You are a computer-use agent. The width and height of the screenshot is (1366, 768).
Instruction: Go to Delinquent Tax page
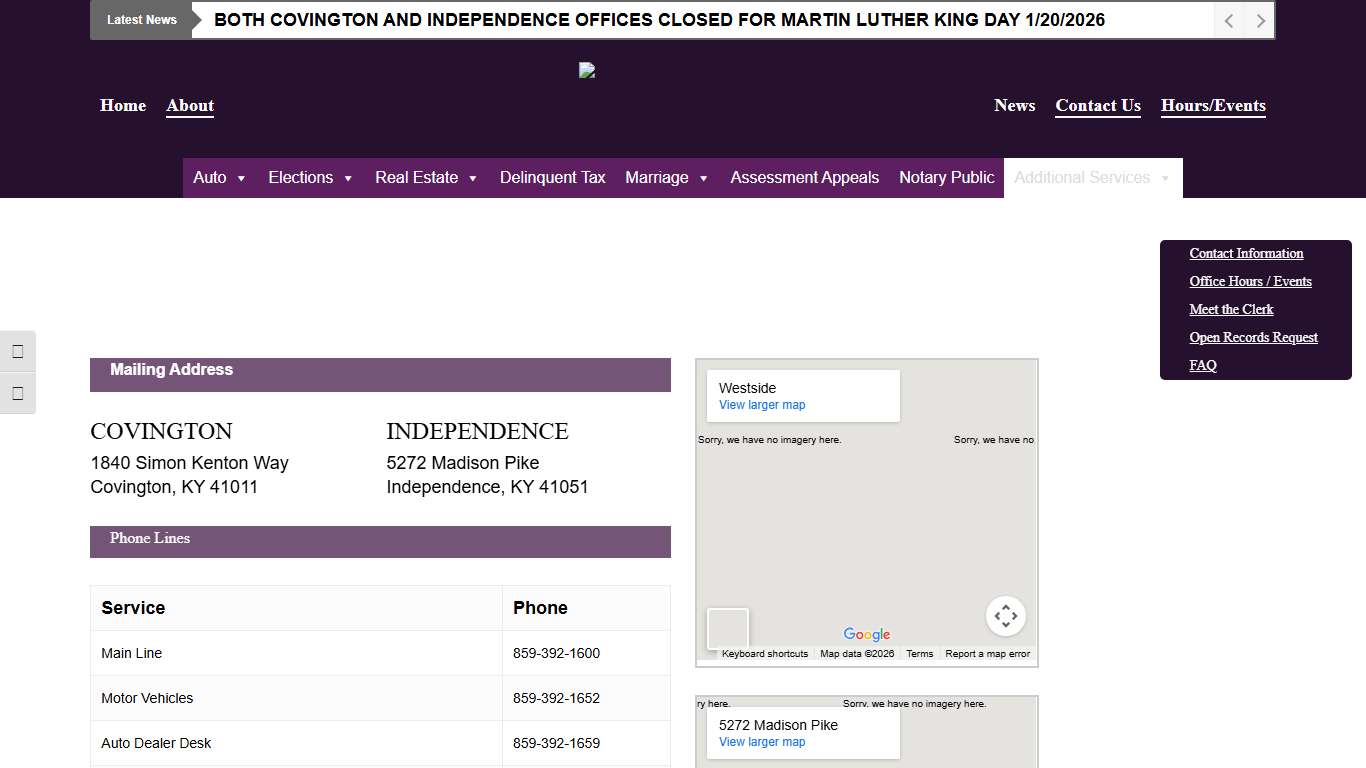click(552, 178)
